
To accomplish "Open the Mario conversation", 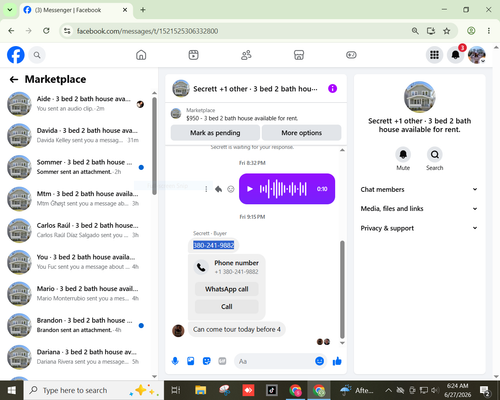I will 76,294.
